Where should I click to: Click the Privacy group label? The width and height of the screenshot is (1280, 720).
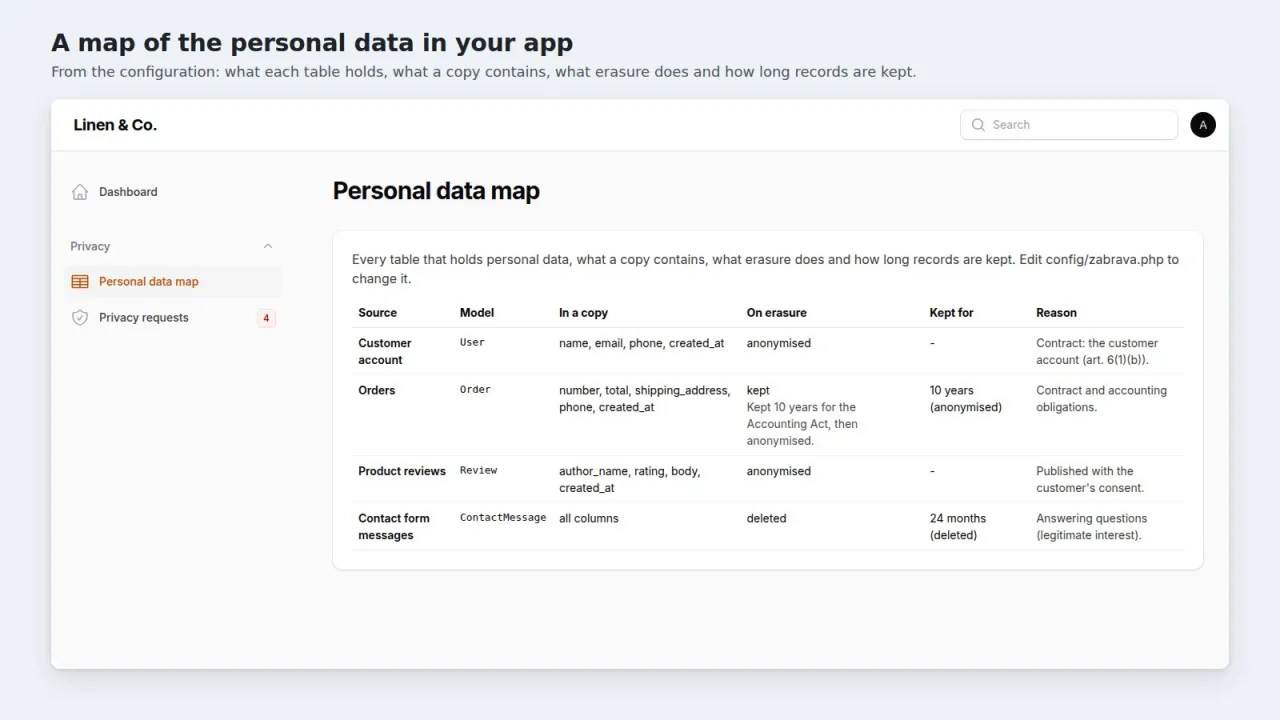pos(90,246)
